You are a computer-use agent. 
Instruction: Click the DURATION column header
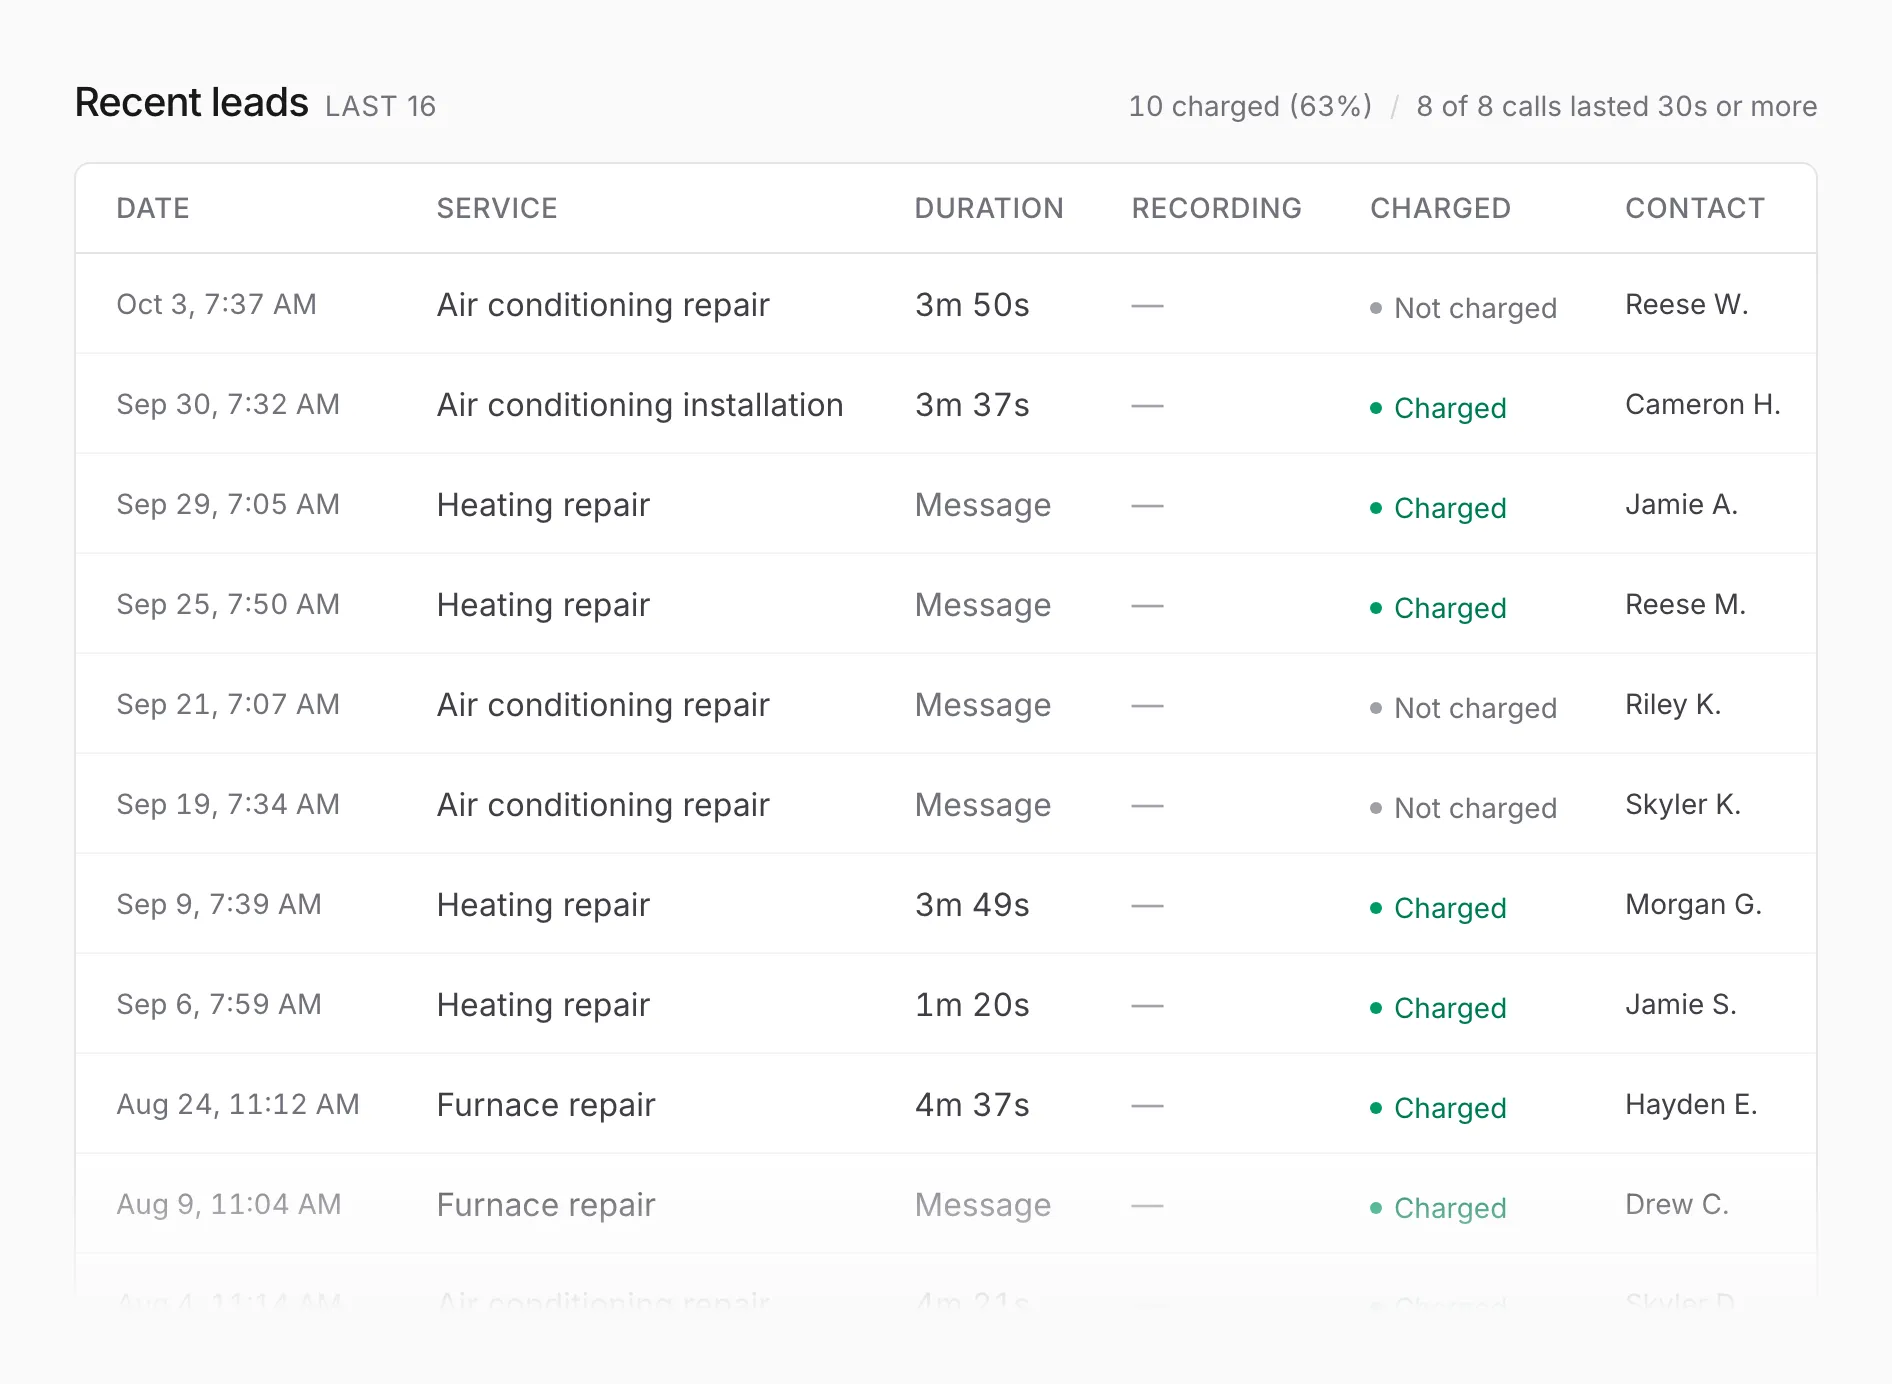989,208
